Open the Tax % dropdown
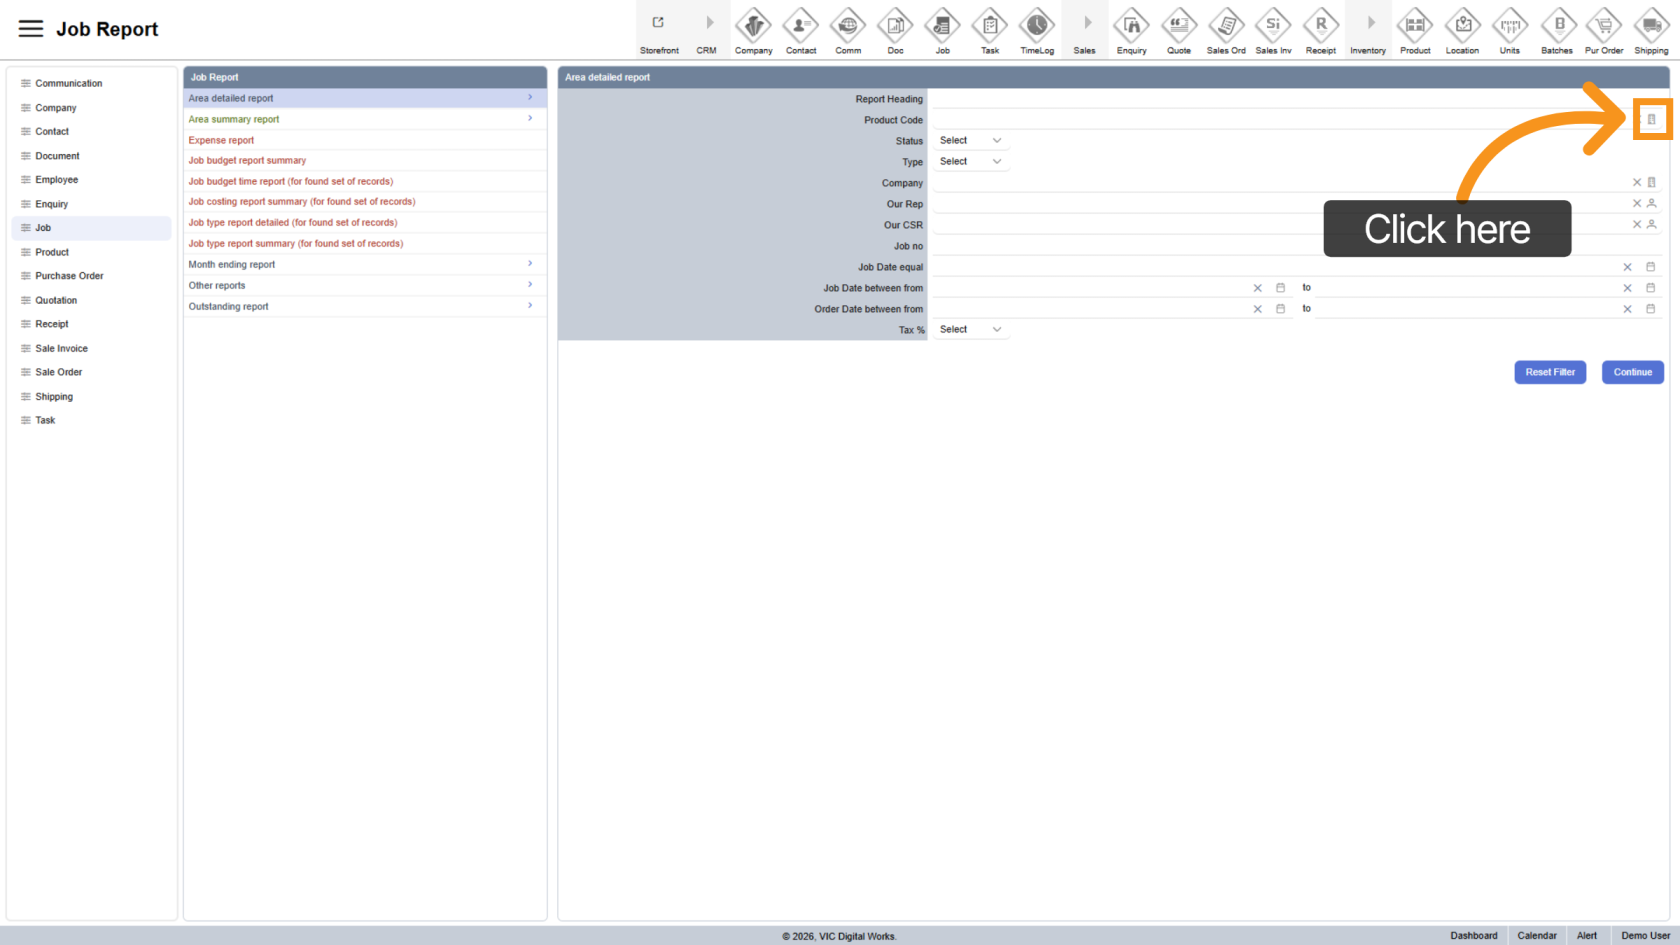1680x945 pixels. [x=970, y=330]
